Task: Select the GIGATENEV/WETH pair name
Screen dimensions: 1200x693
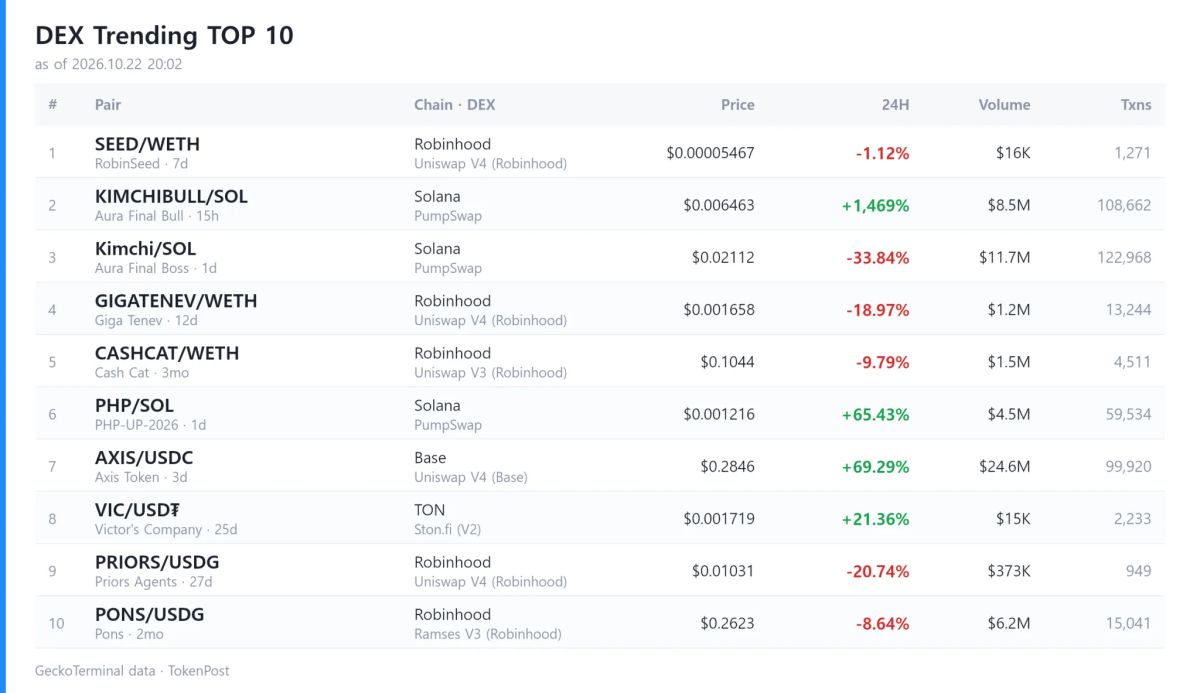Action: 176,300
